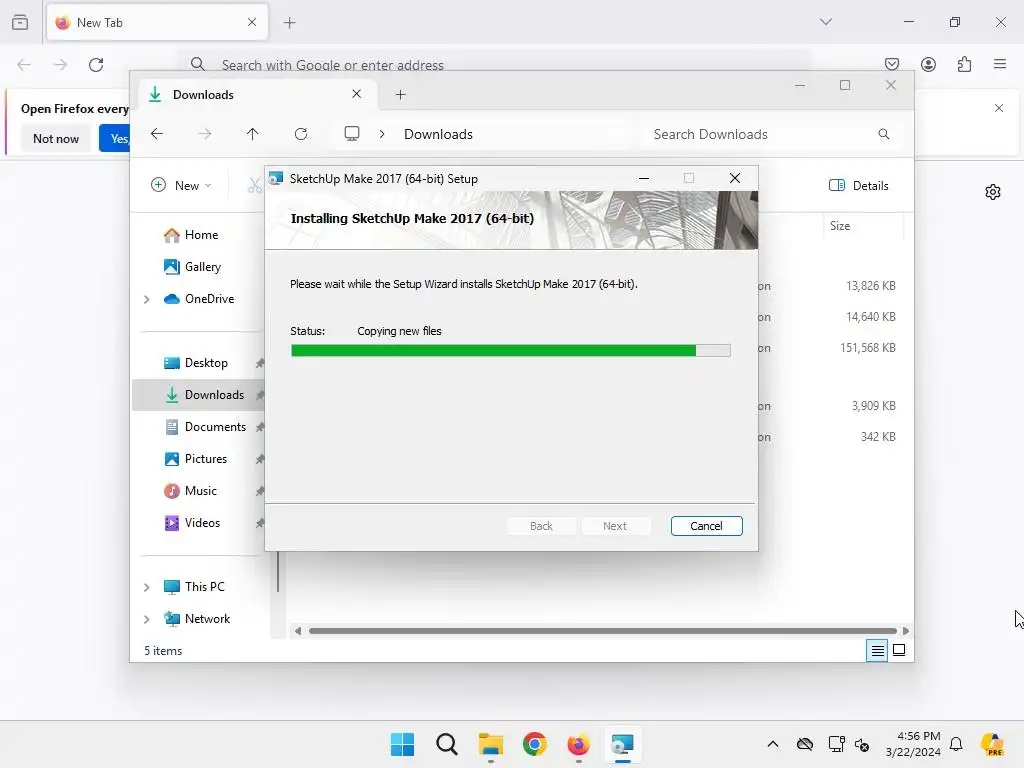The image size is (1024, 768).
Task: Open Firefox new tab settings gear
Action: 993,192
